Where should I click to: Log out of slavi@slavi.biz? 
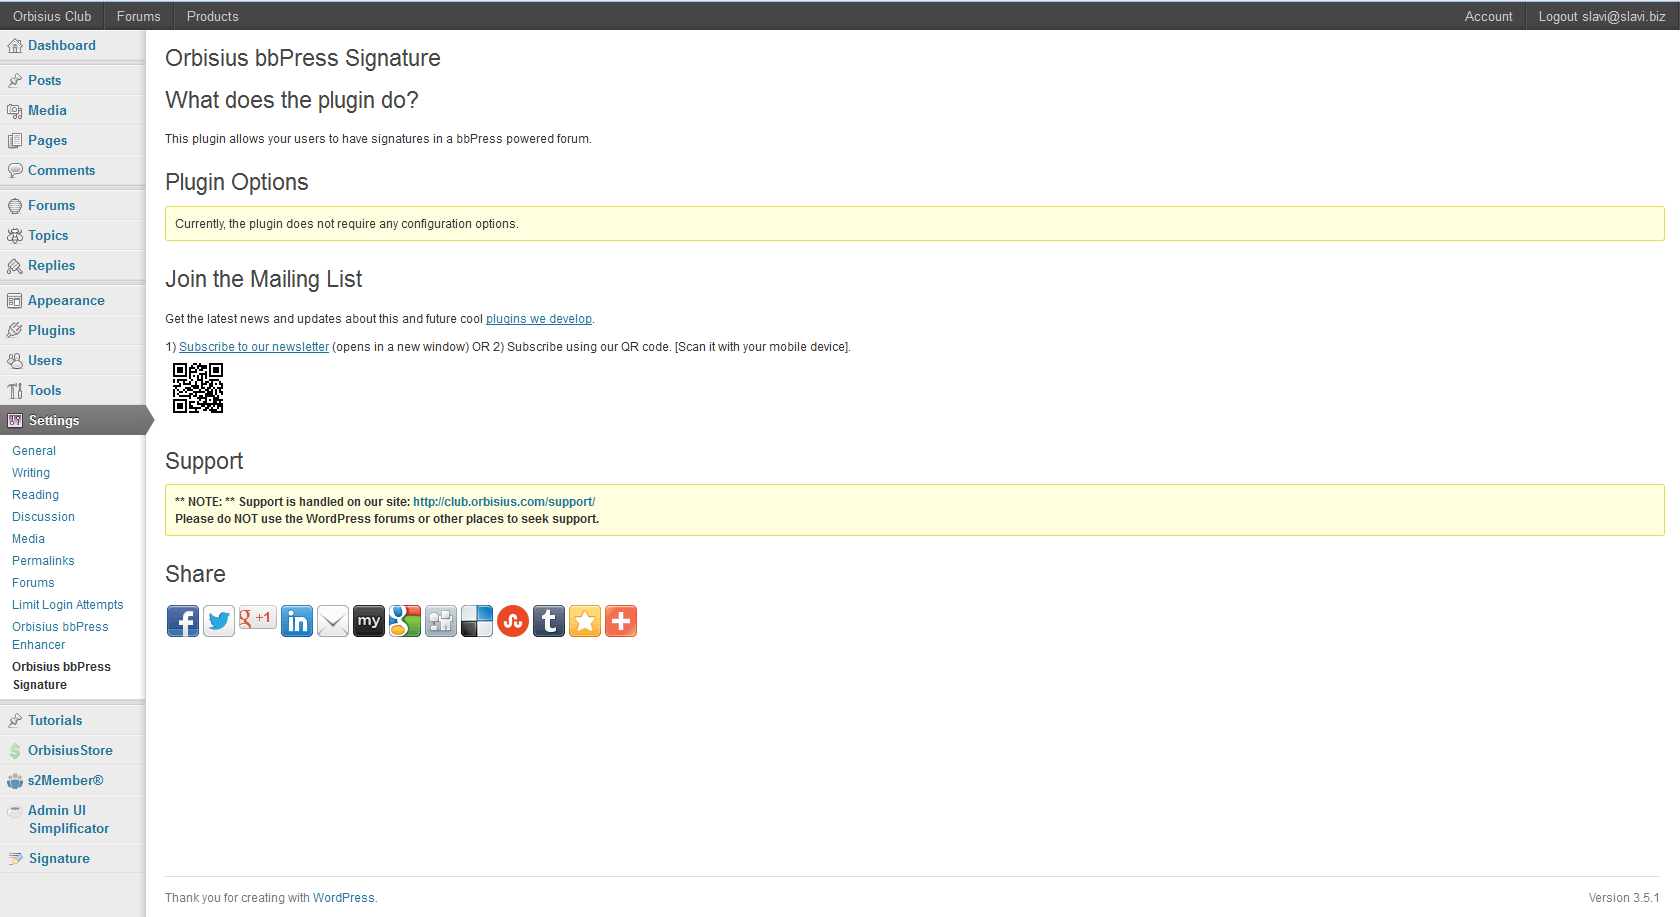coord(1602,16)
